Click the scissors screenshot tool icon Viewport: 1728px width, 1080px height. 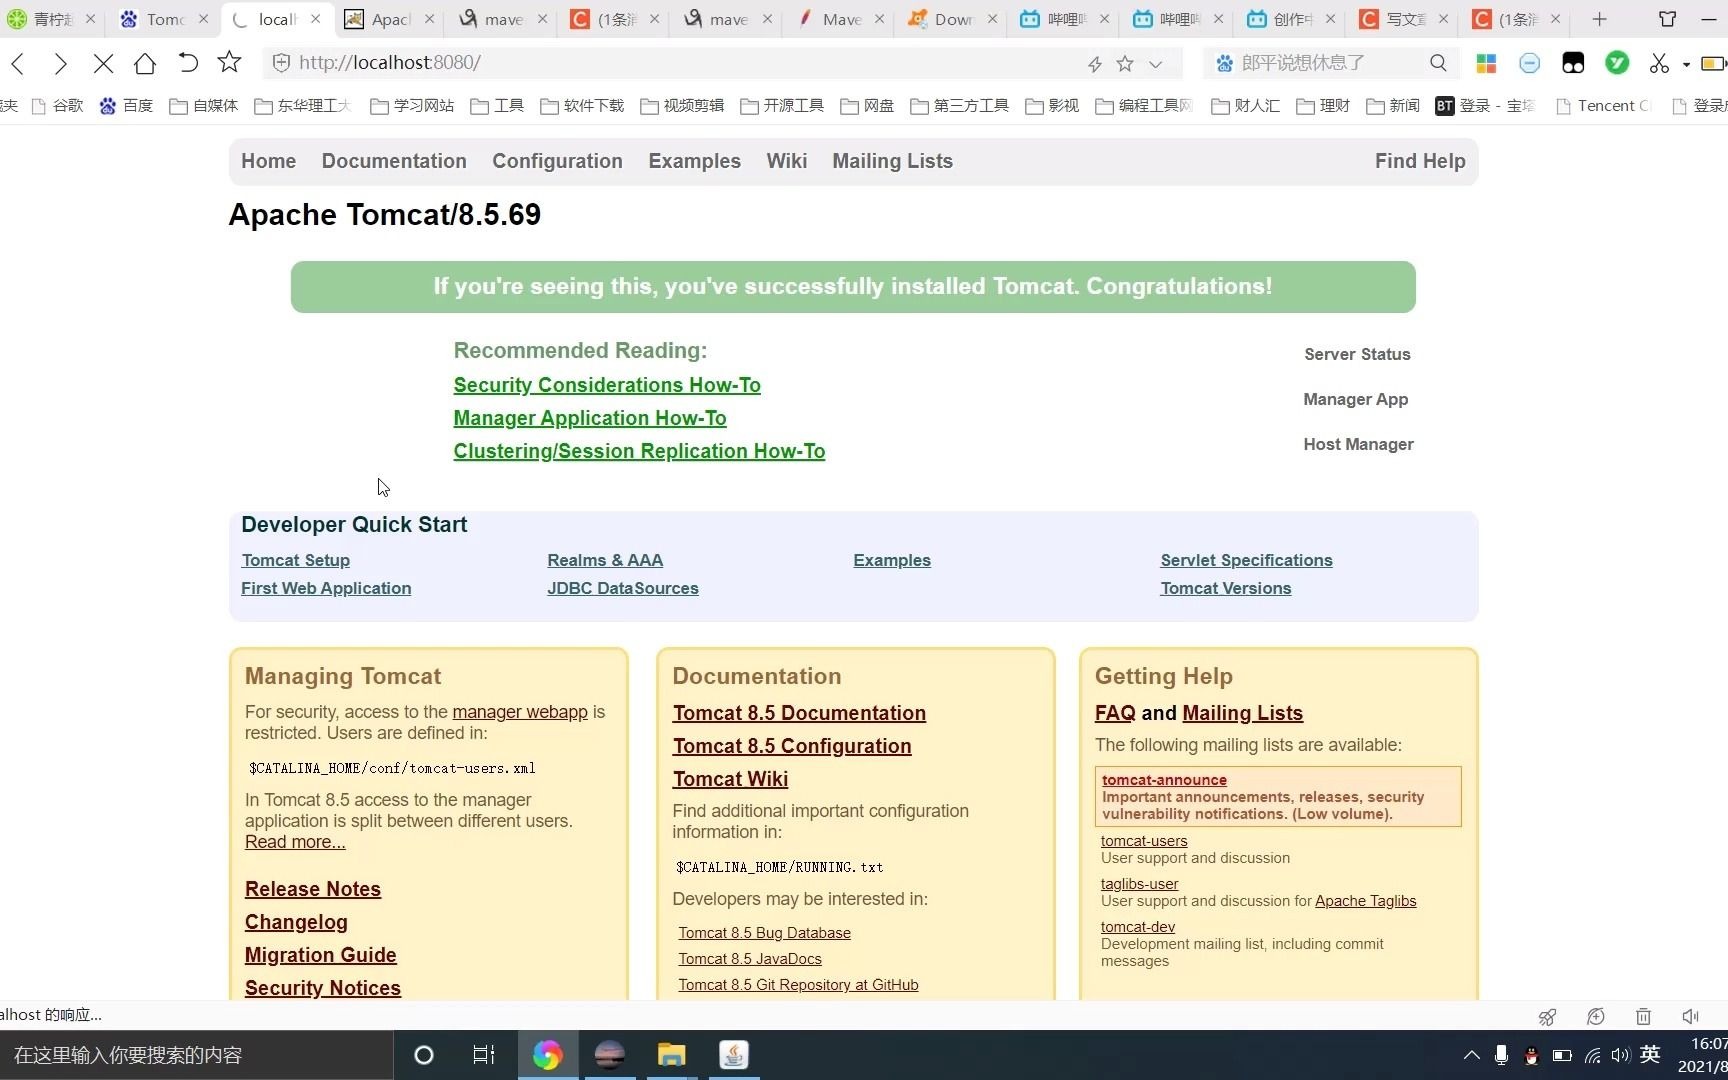[x=1659, y=64]
